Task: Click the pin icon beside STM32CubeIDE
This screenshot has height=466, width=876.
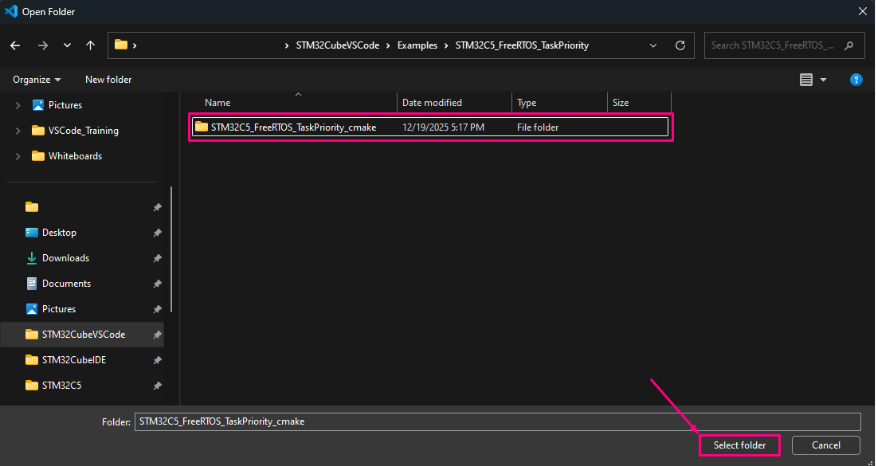Action: coord(158,360)
